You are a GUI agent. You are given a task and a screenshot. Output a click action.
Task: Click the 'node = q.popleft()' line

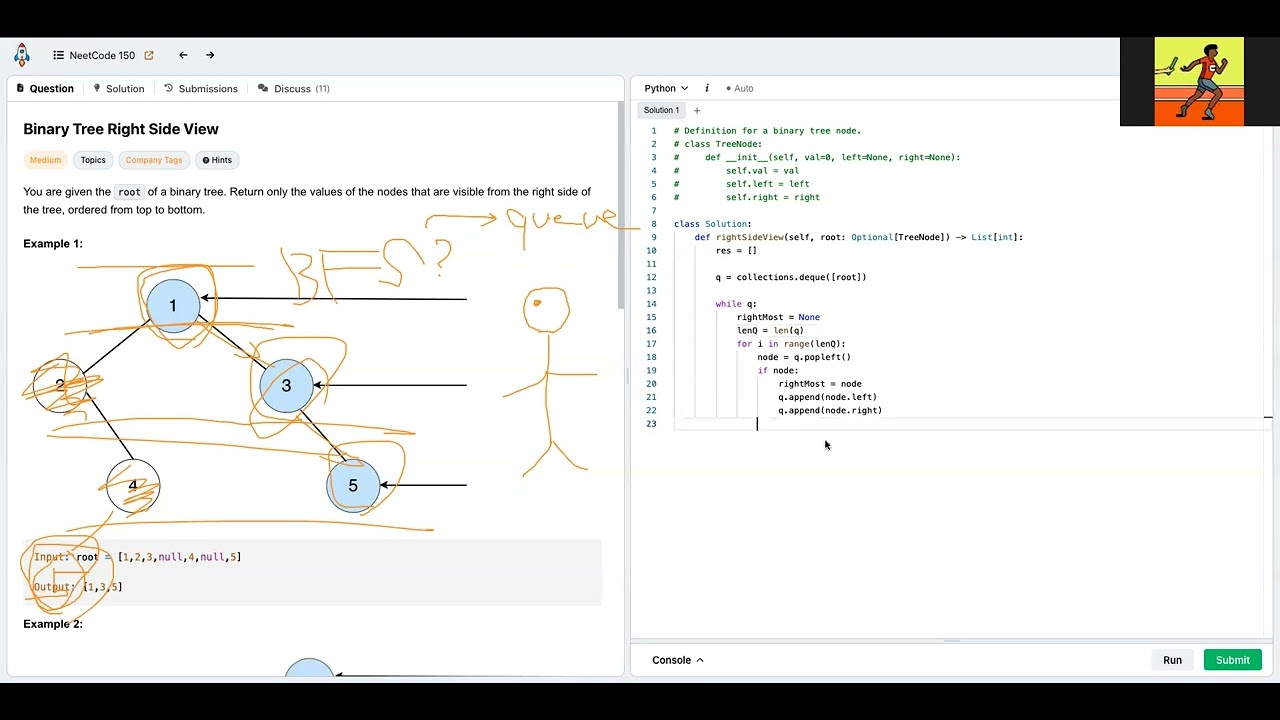(804, 357)
